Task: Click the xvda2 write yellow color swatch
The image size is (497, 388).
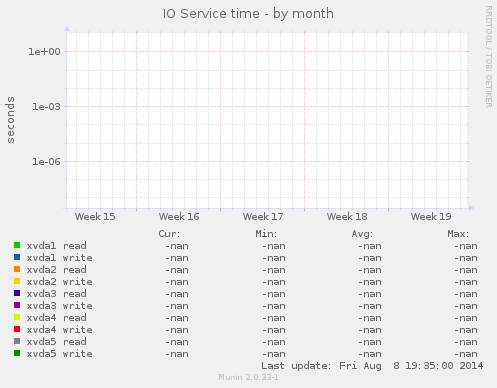Action: point(17,281)
